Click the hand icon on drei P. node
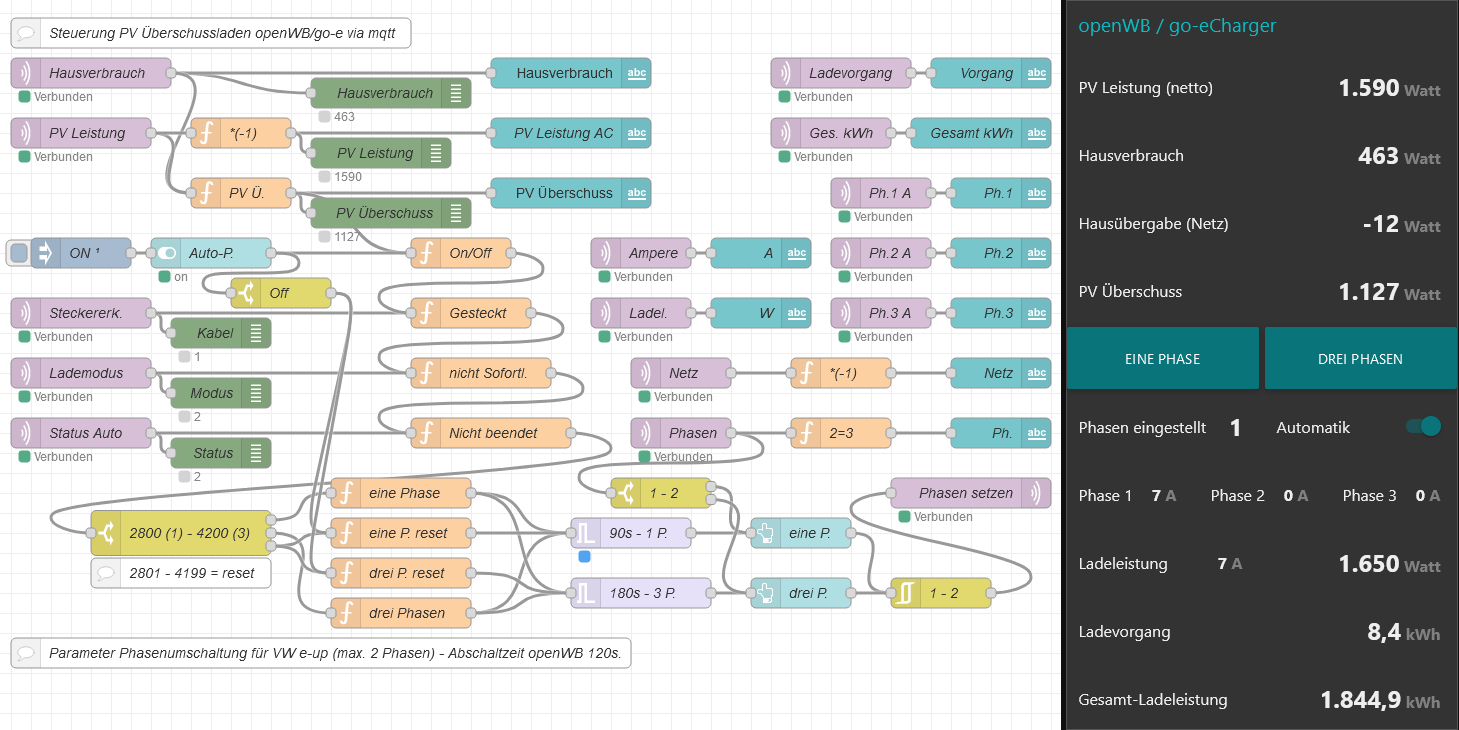 [766, 593]
